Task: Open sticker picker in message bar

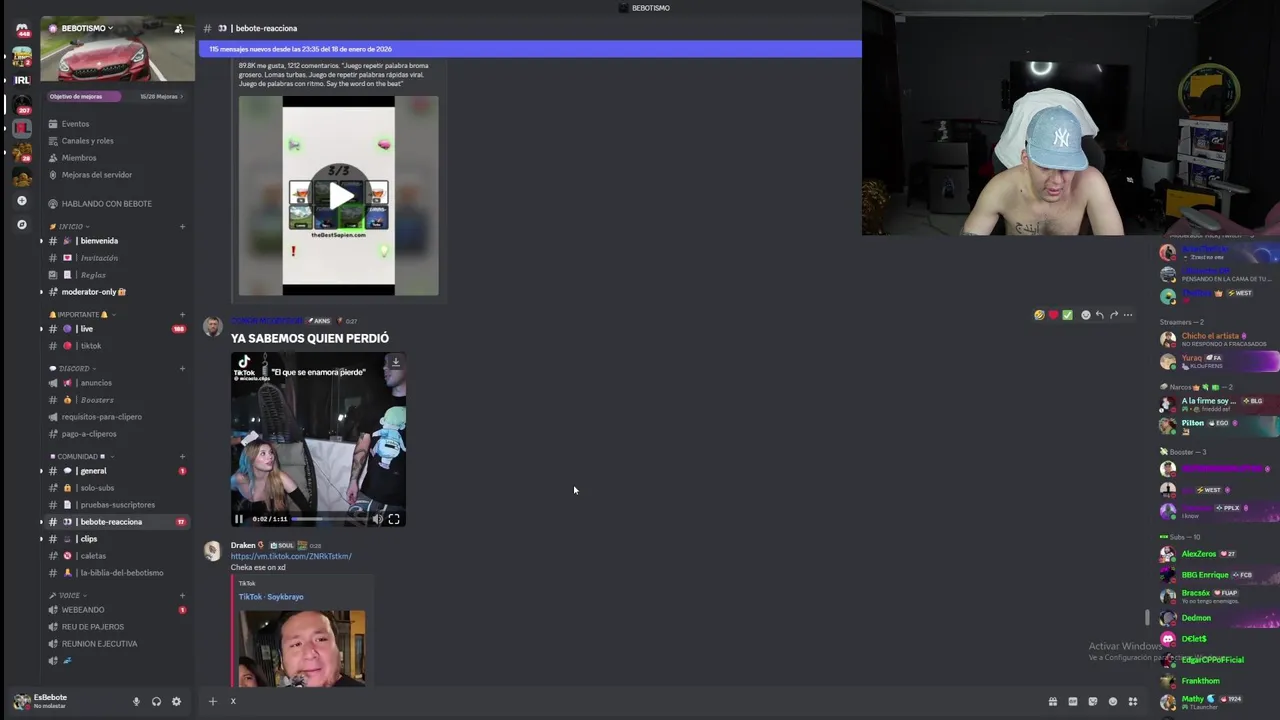Action: pyautogui.click(x=1092, y=702)
